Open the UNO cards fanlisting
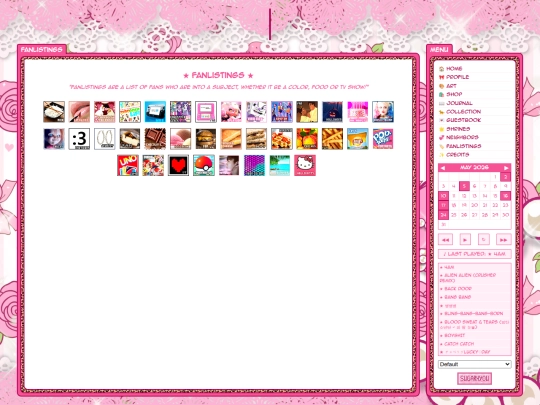This screenshot has height=405, width=540. coord(128,165)
